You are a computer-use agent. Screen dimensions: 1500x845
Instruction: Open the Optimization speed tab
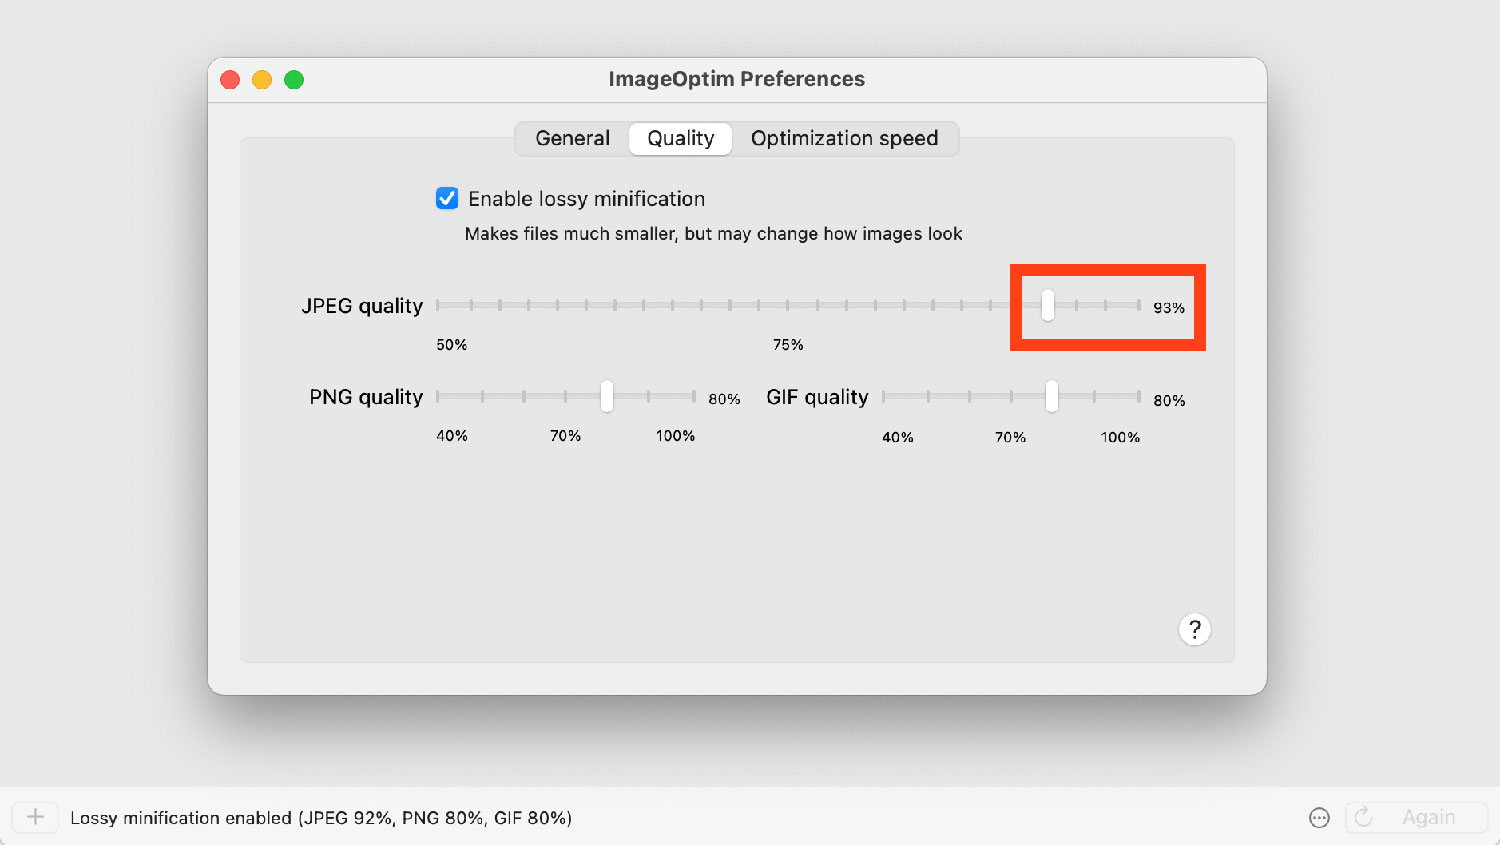[x=844, y=139]
